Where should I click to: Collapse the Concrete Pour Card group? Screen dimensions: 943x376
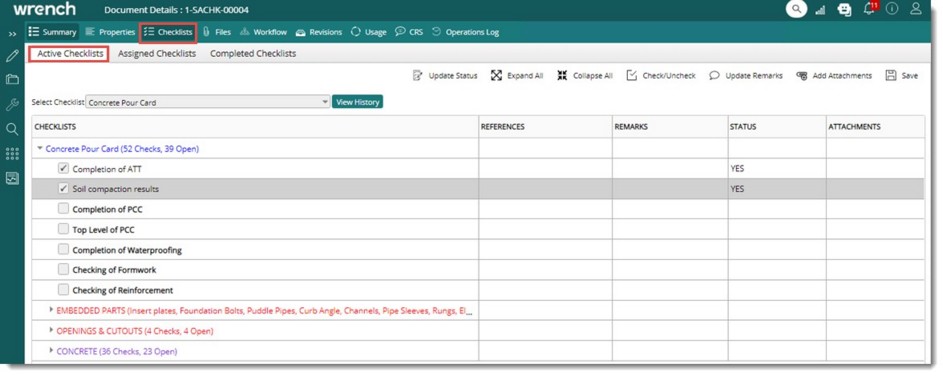click(40, 148)
